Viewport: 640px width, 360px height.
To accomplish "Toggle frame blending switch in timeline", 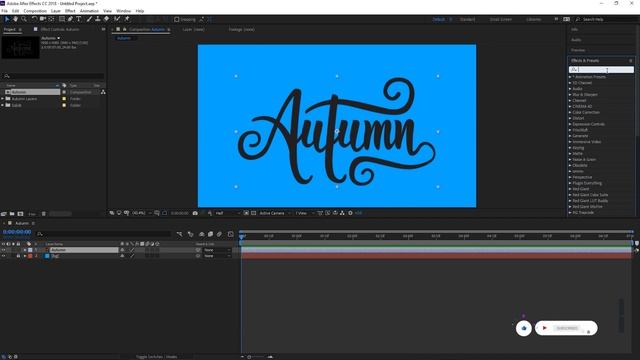I will [210, 234].
